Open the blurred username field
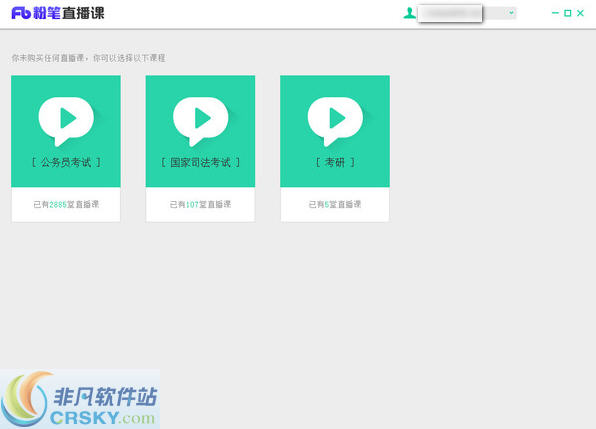Screen dimensions: 596x429 [450, 13]
